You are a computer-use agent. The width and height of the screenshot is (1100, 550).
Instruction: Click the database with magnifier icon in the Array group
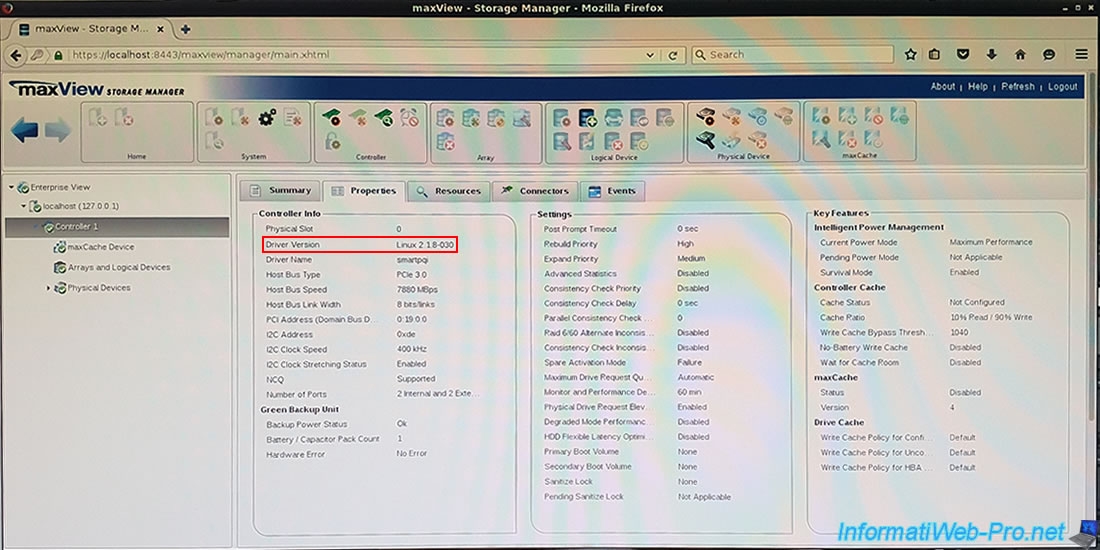coord(521,118)
